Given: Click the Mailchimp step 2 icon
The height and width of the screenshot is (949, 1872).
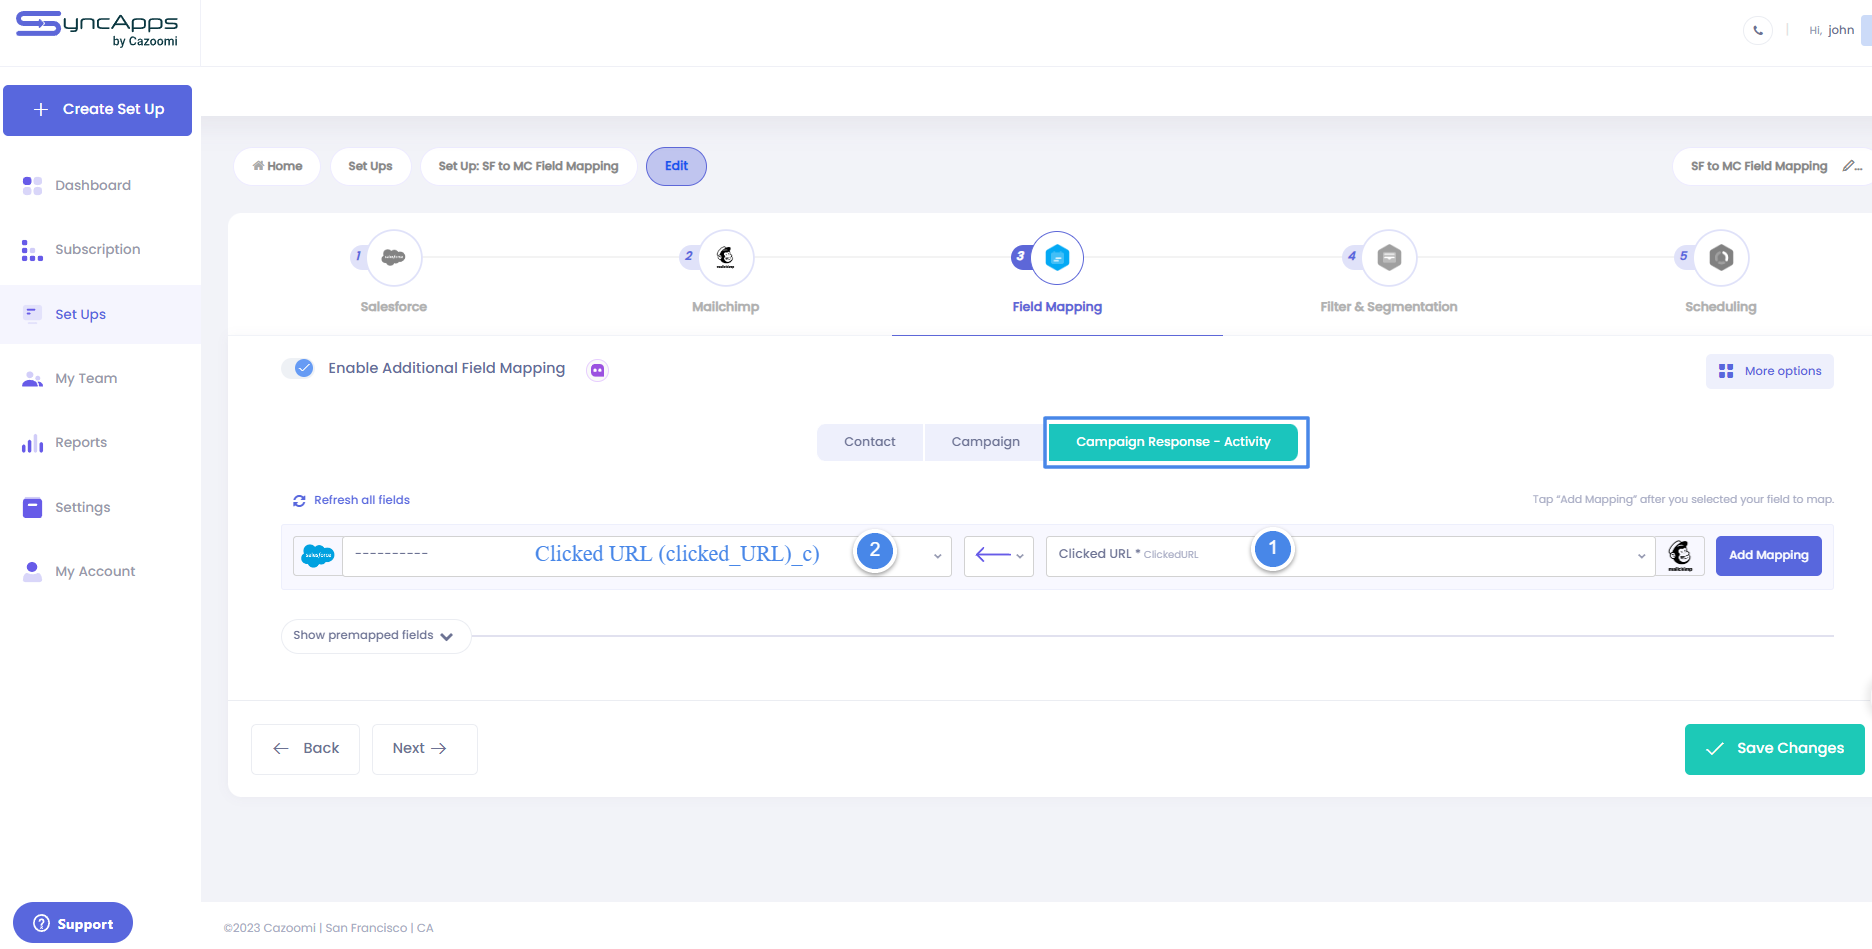Looking at the screenshot, I should pos(726,258).
